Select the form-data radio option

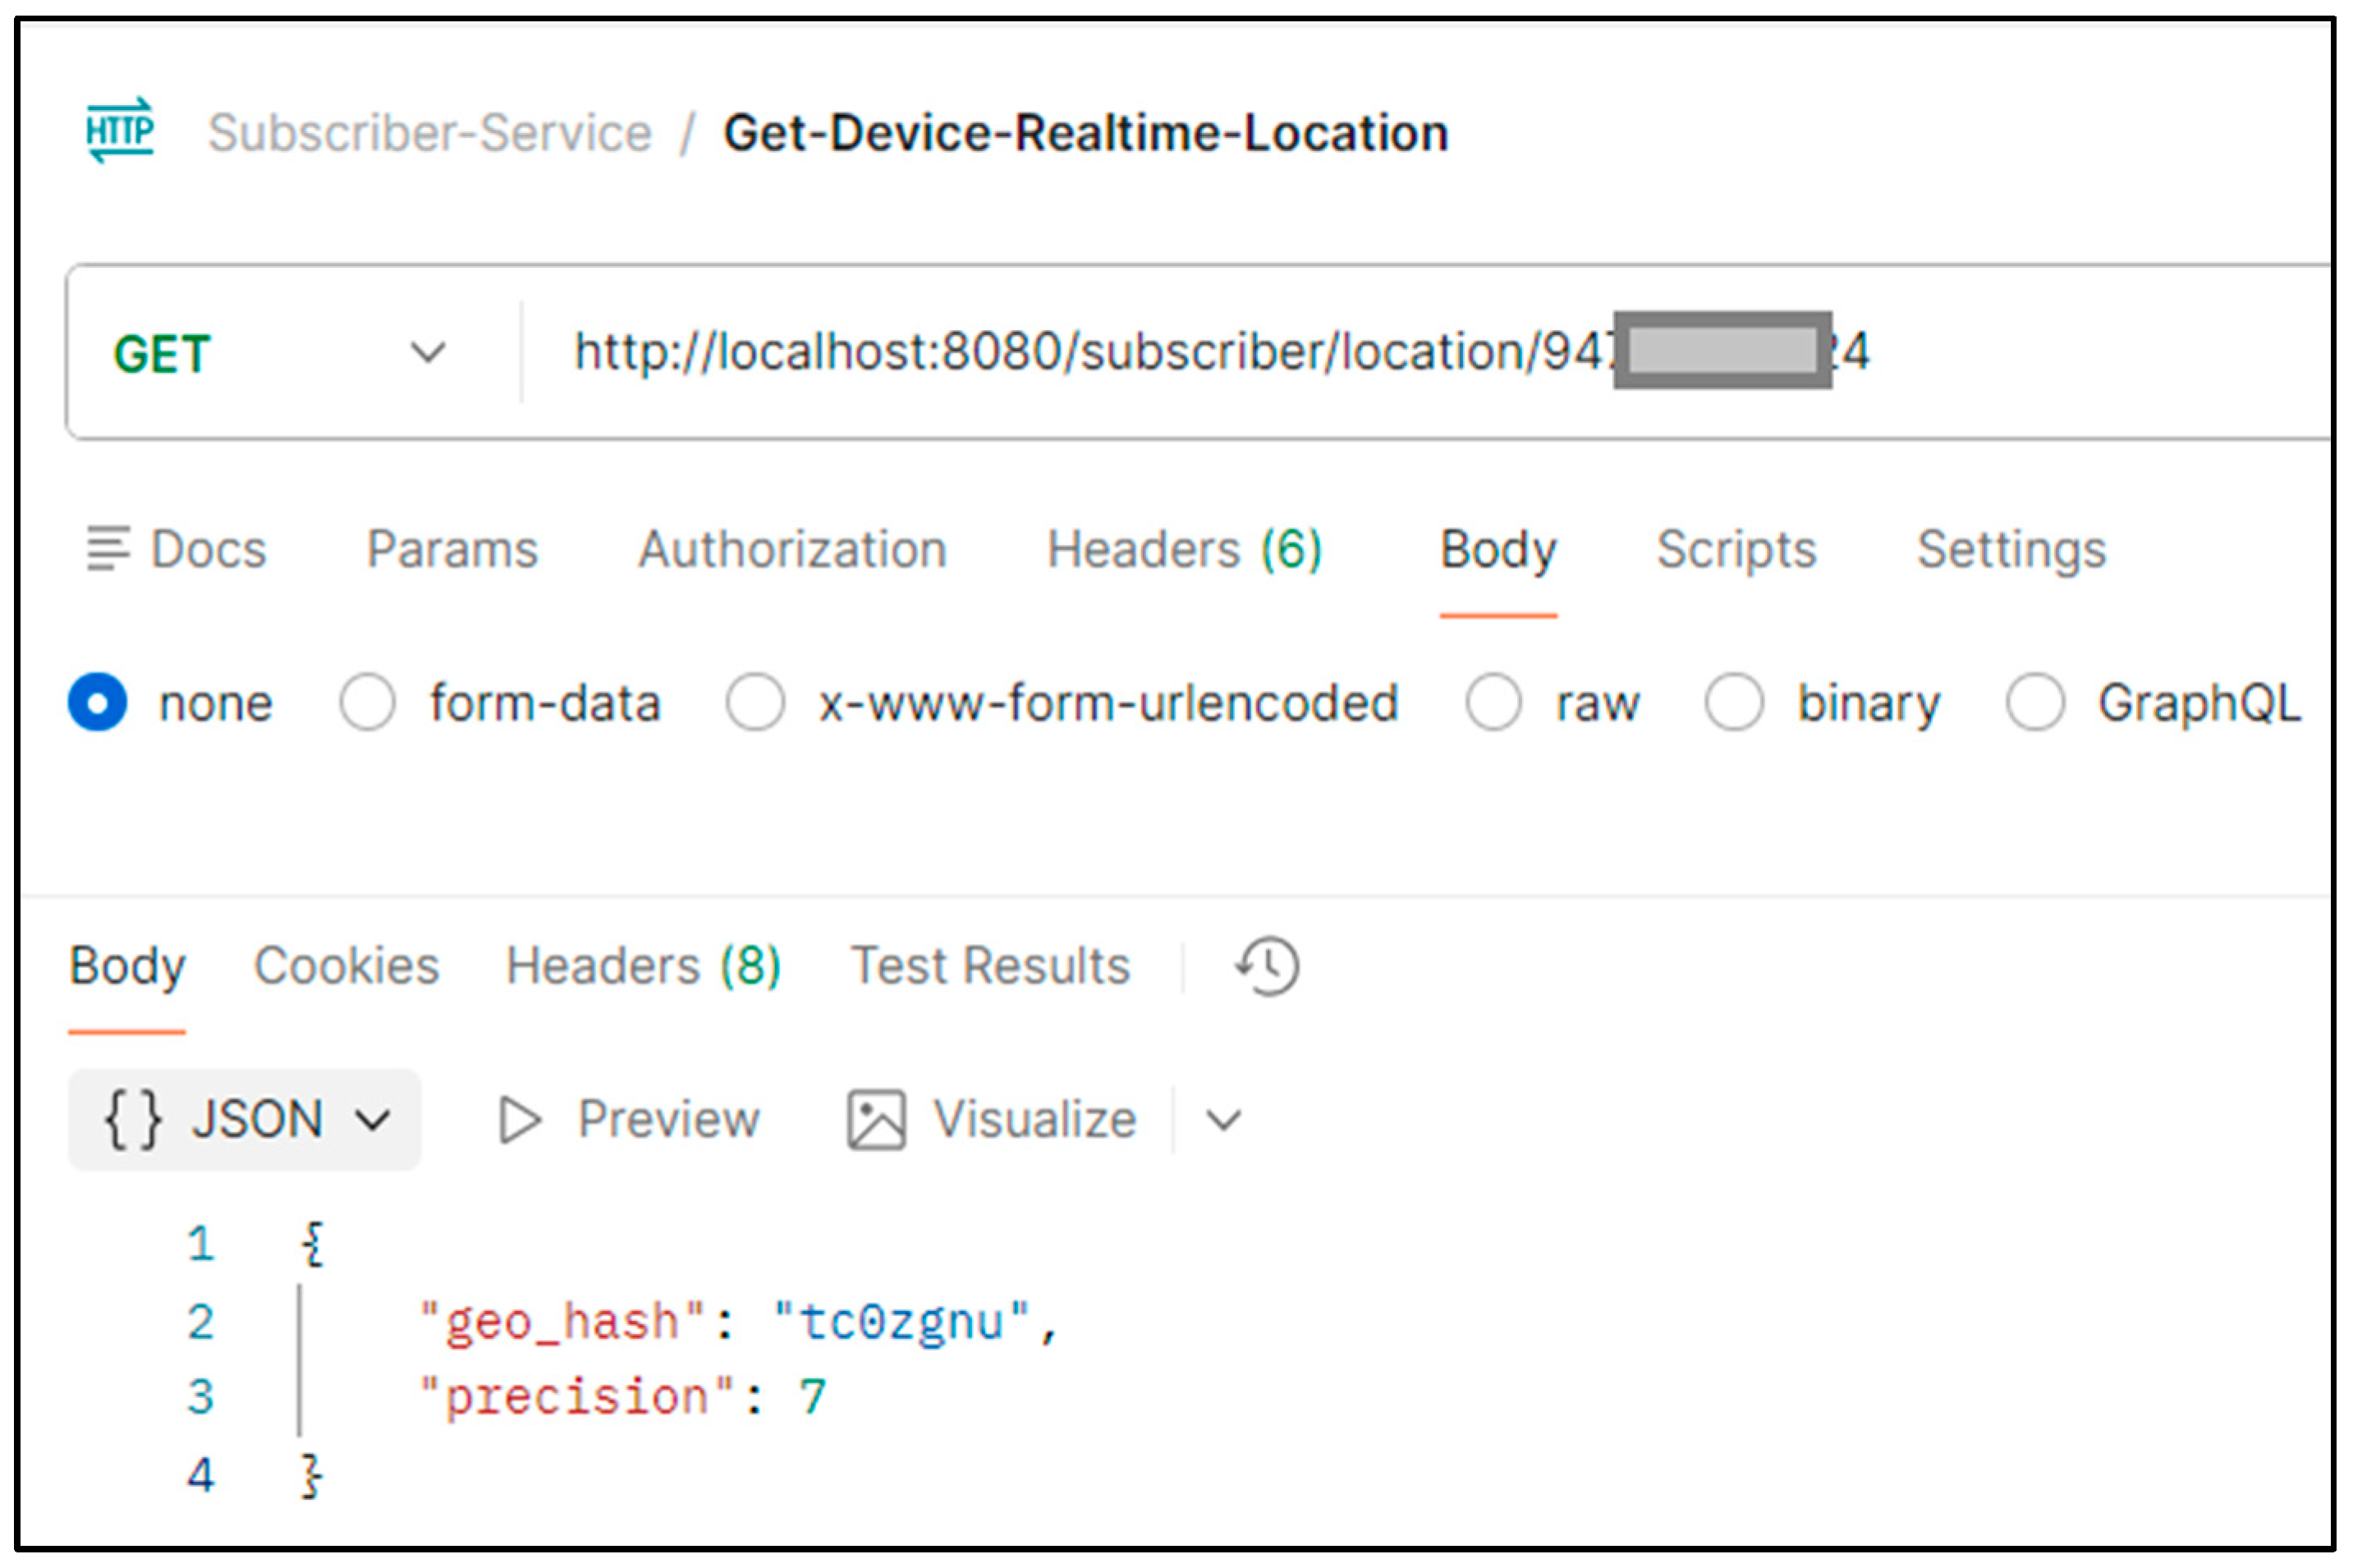[x=367, y=703]
